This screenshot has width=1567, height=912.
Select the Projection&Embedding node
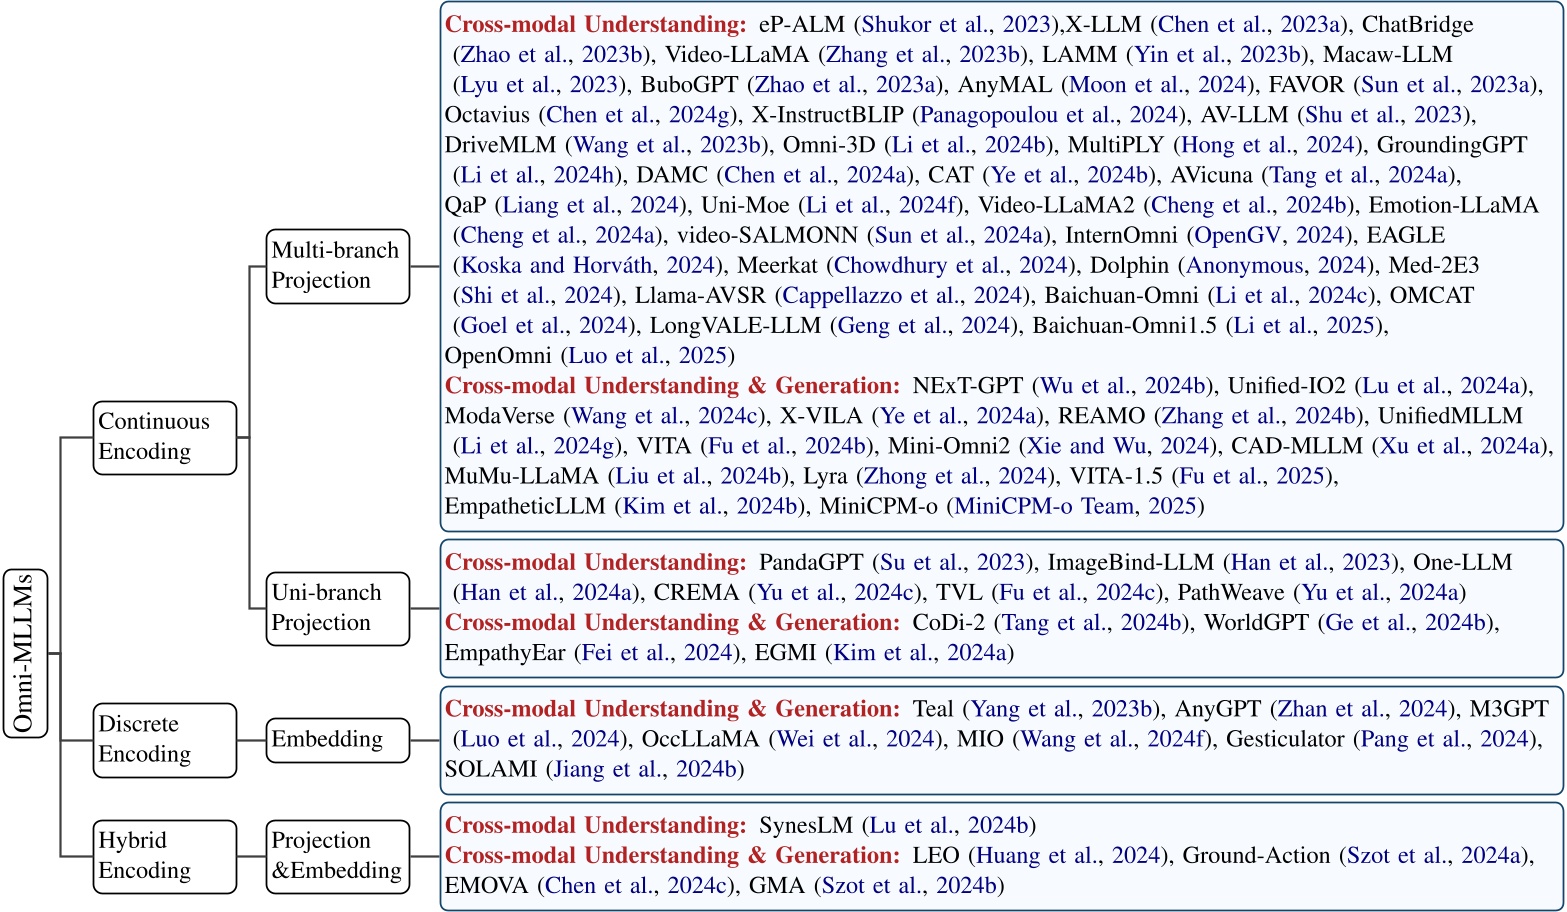pos(337,856)
